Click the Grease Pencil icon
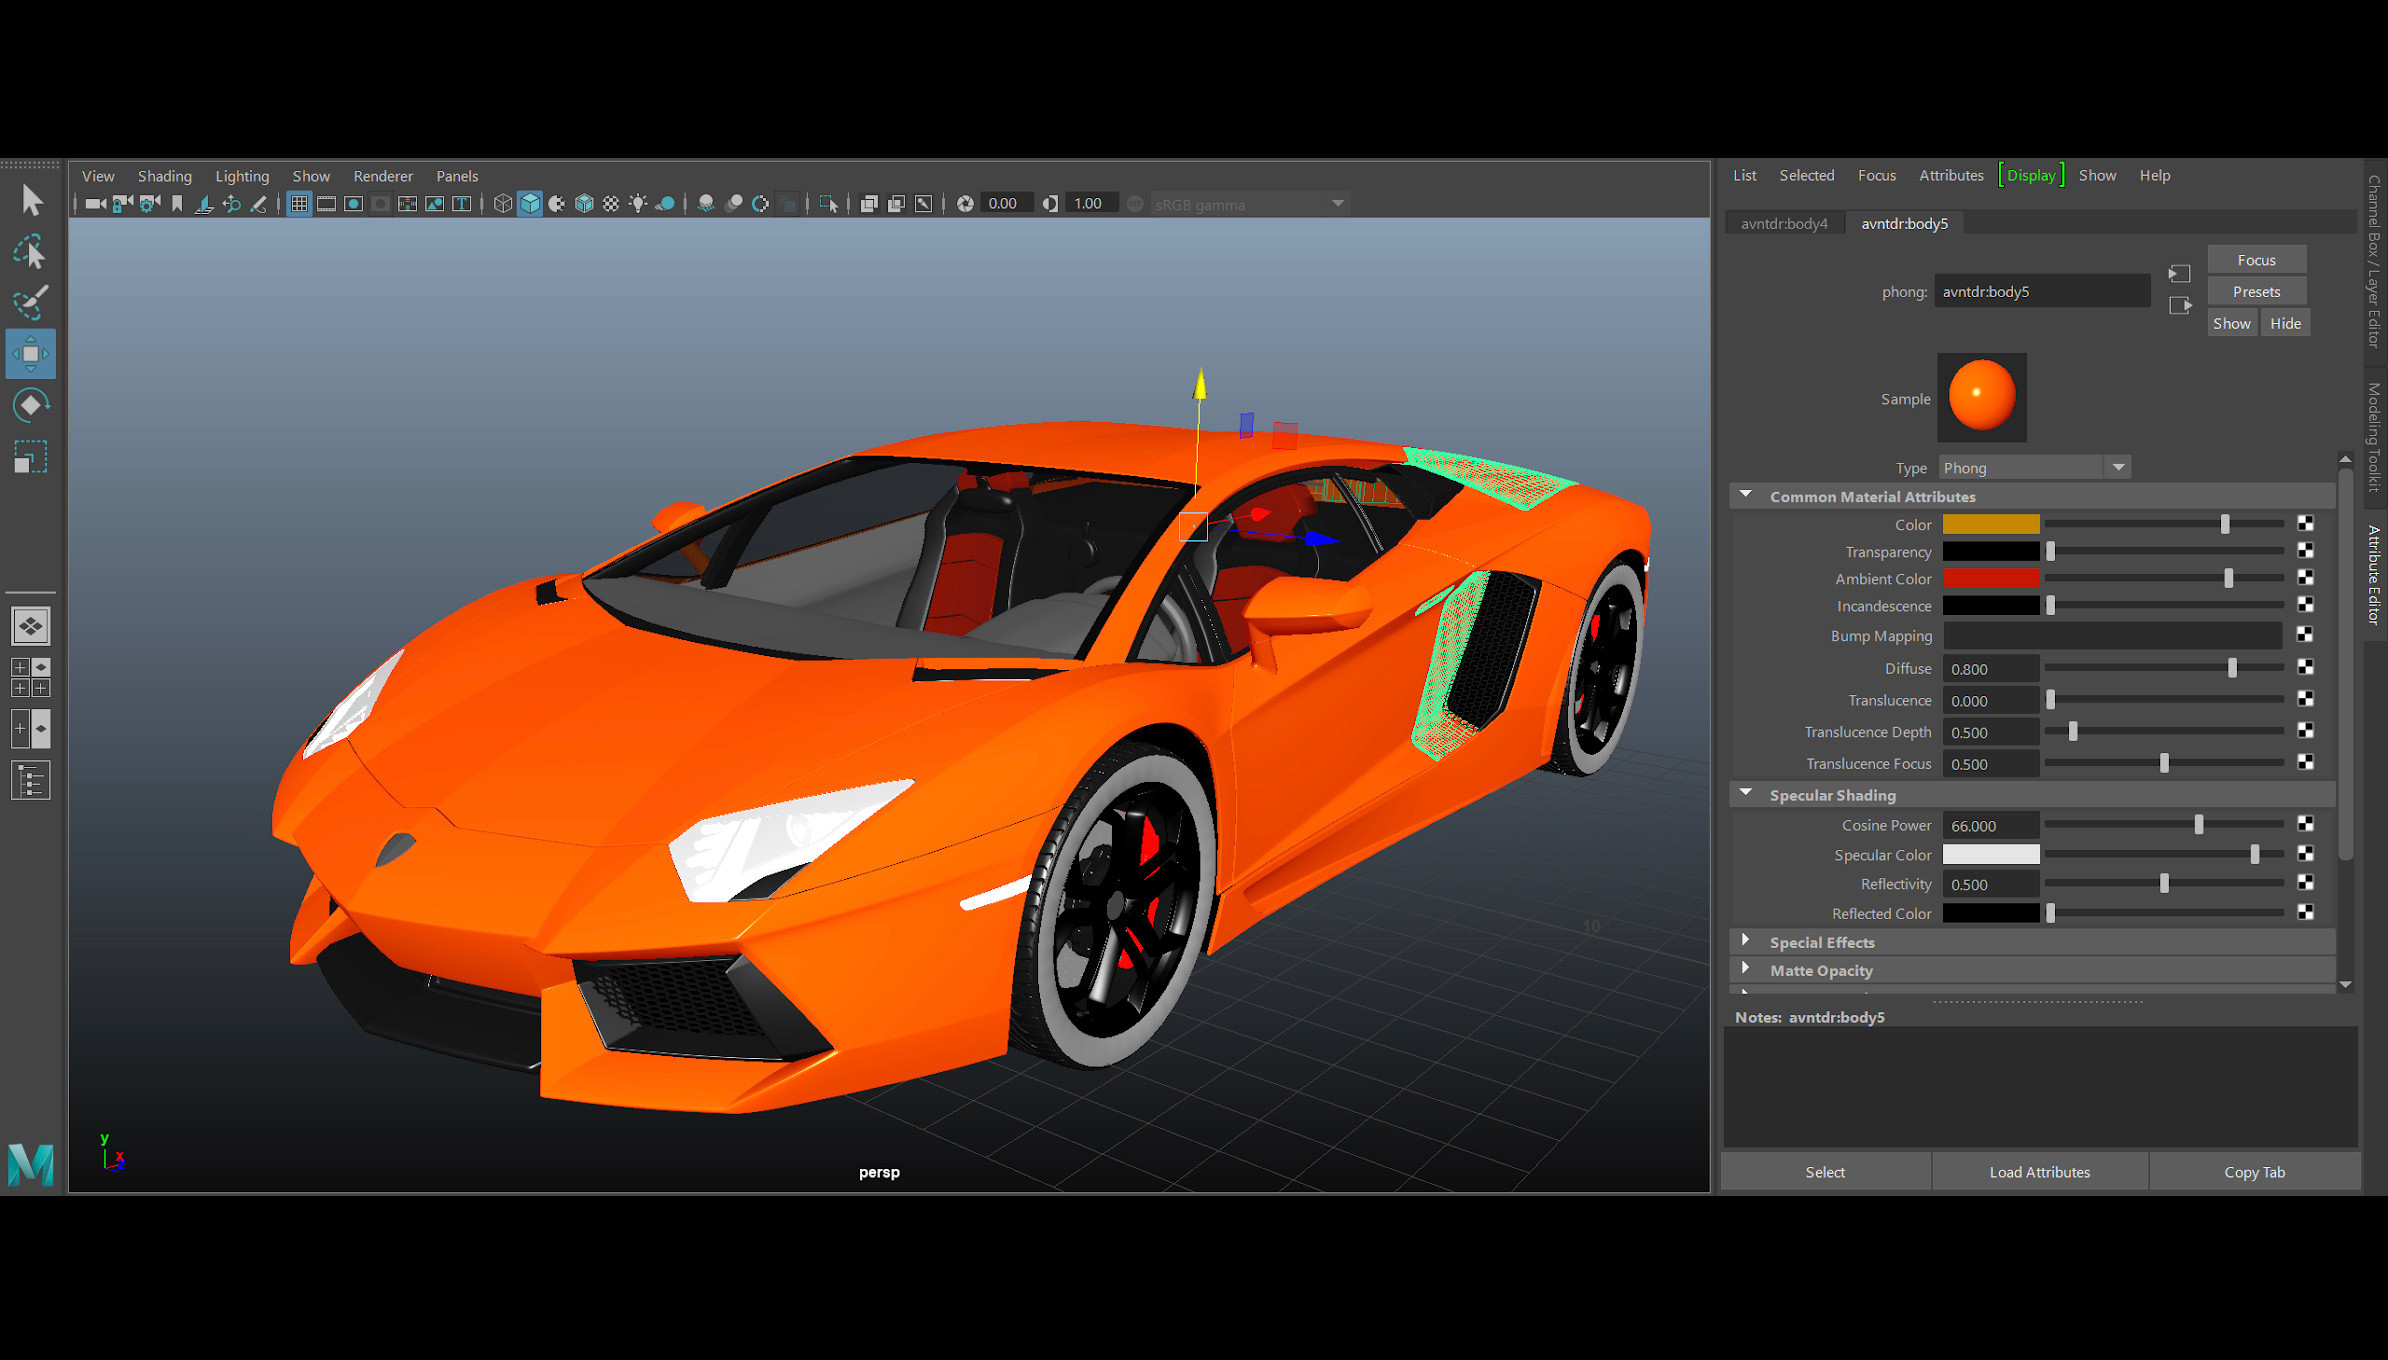Viewport: 2388px width, 1360px height. point(258,204)
